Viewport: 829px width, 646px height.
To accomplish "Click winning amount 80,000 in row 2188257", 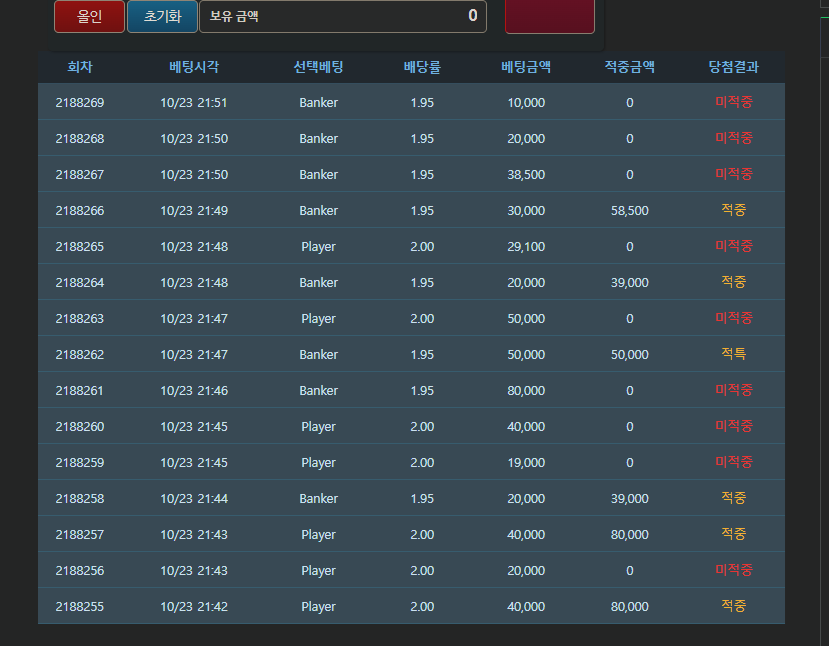I will 630,534.
